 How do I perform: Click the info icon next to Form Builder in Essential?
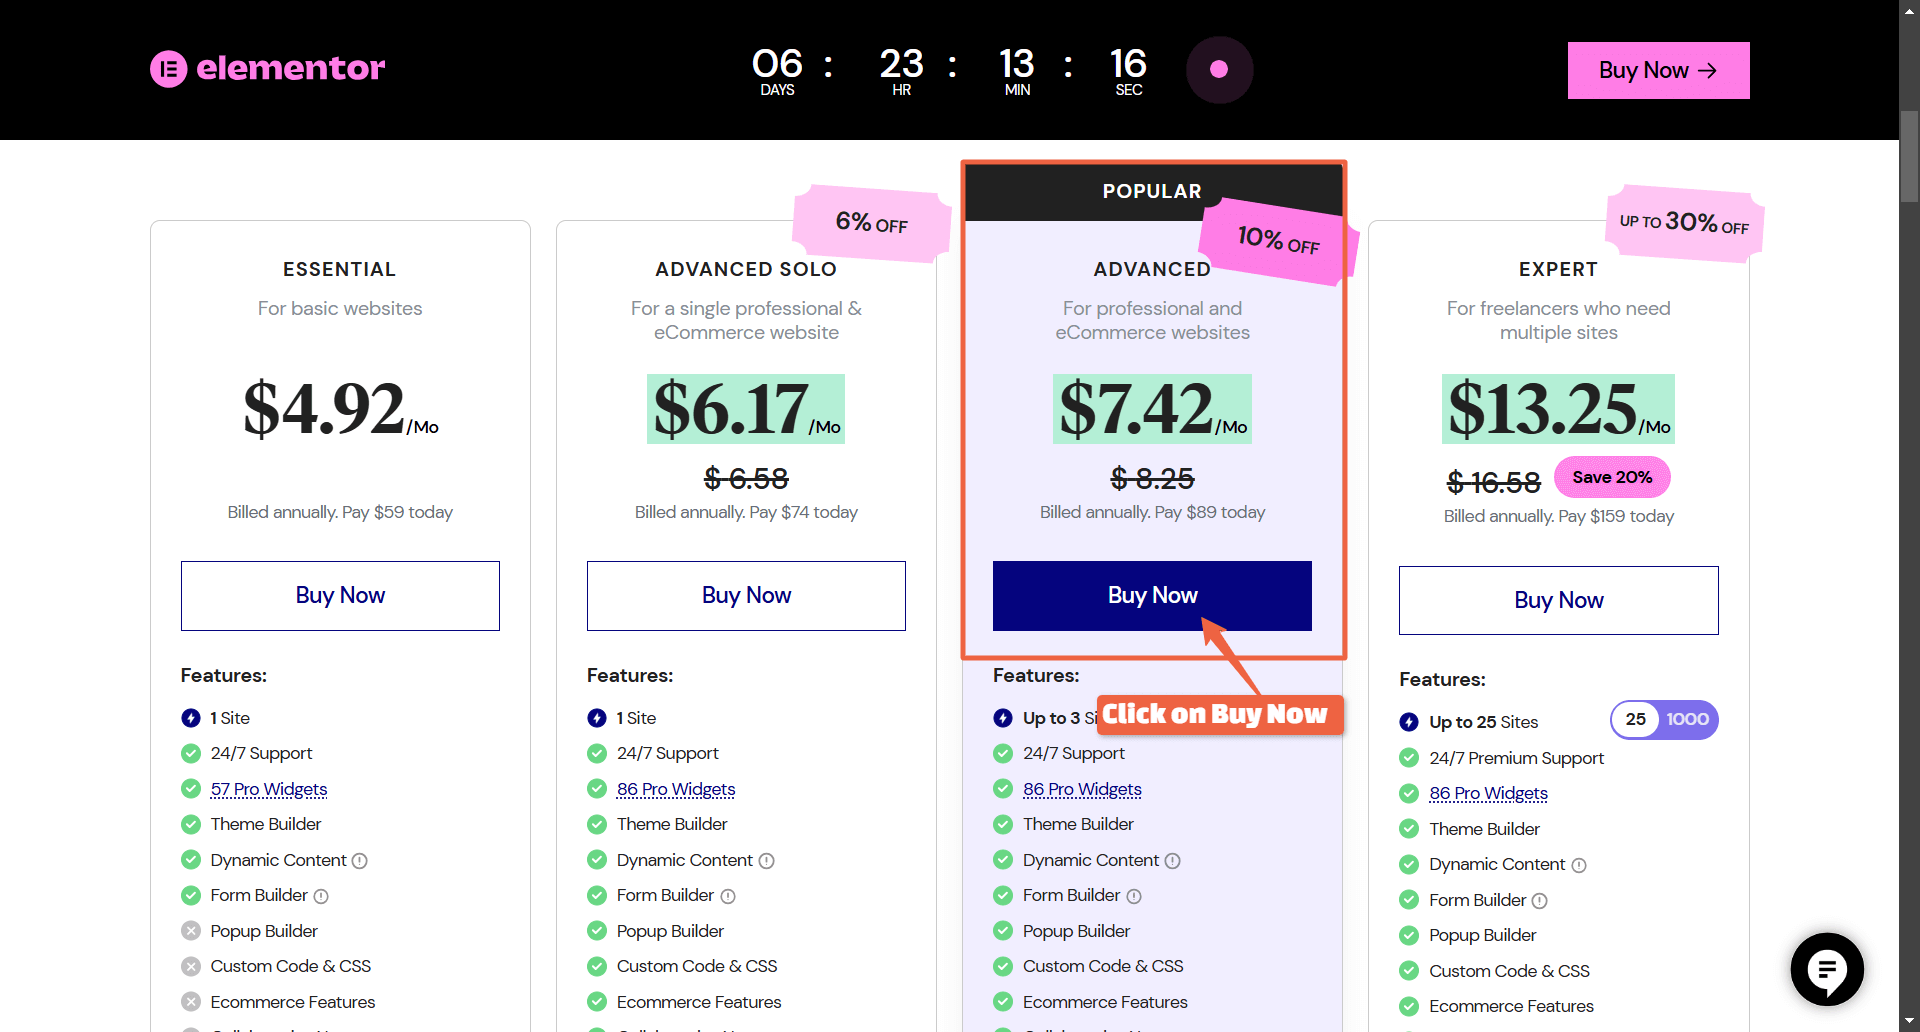coord(322,896)
